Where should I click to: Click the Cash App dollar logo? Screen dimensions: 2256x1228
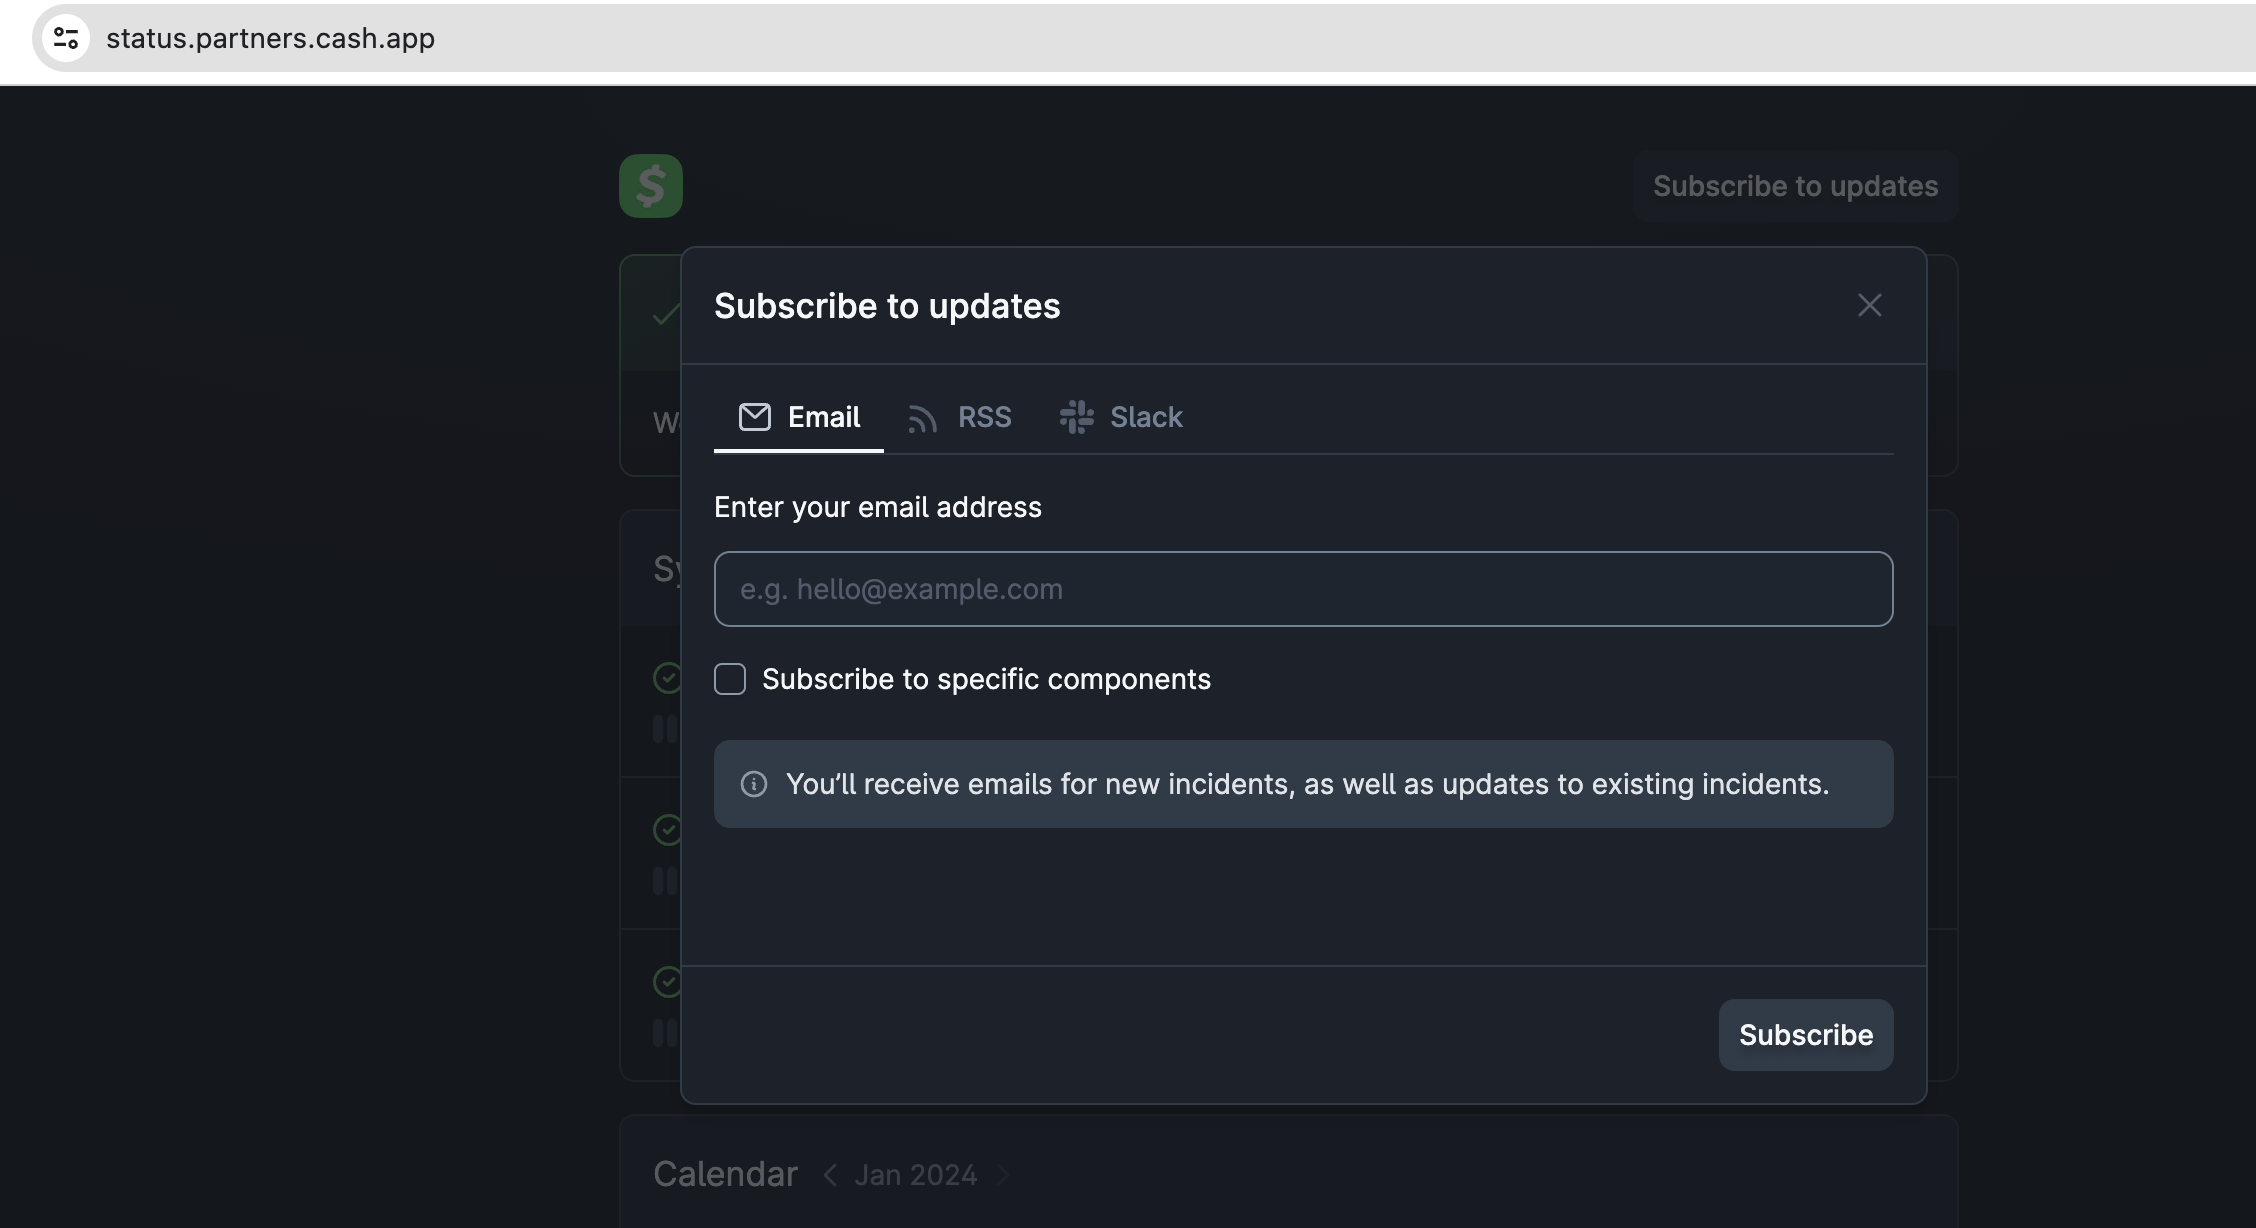coord(650,186)
